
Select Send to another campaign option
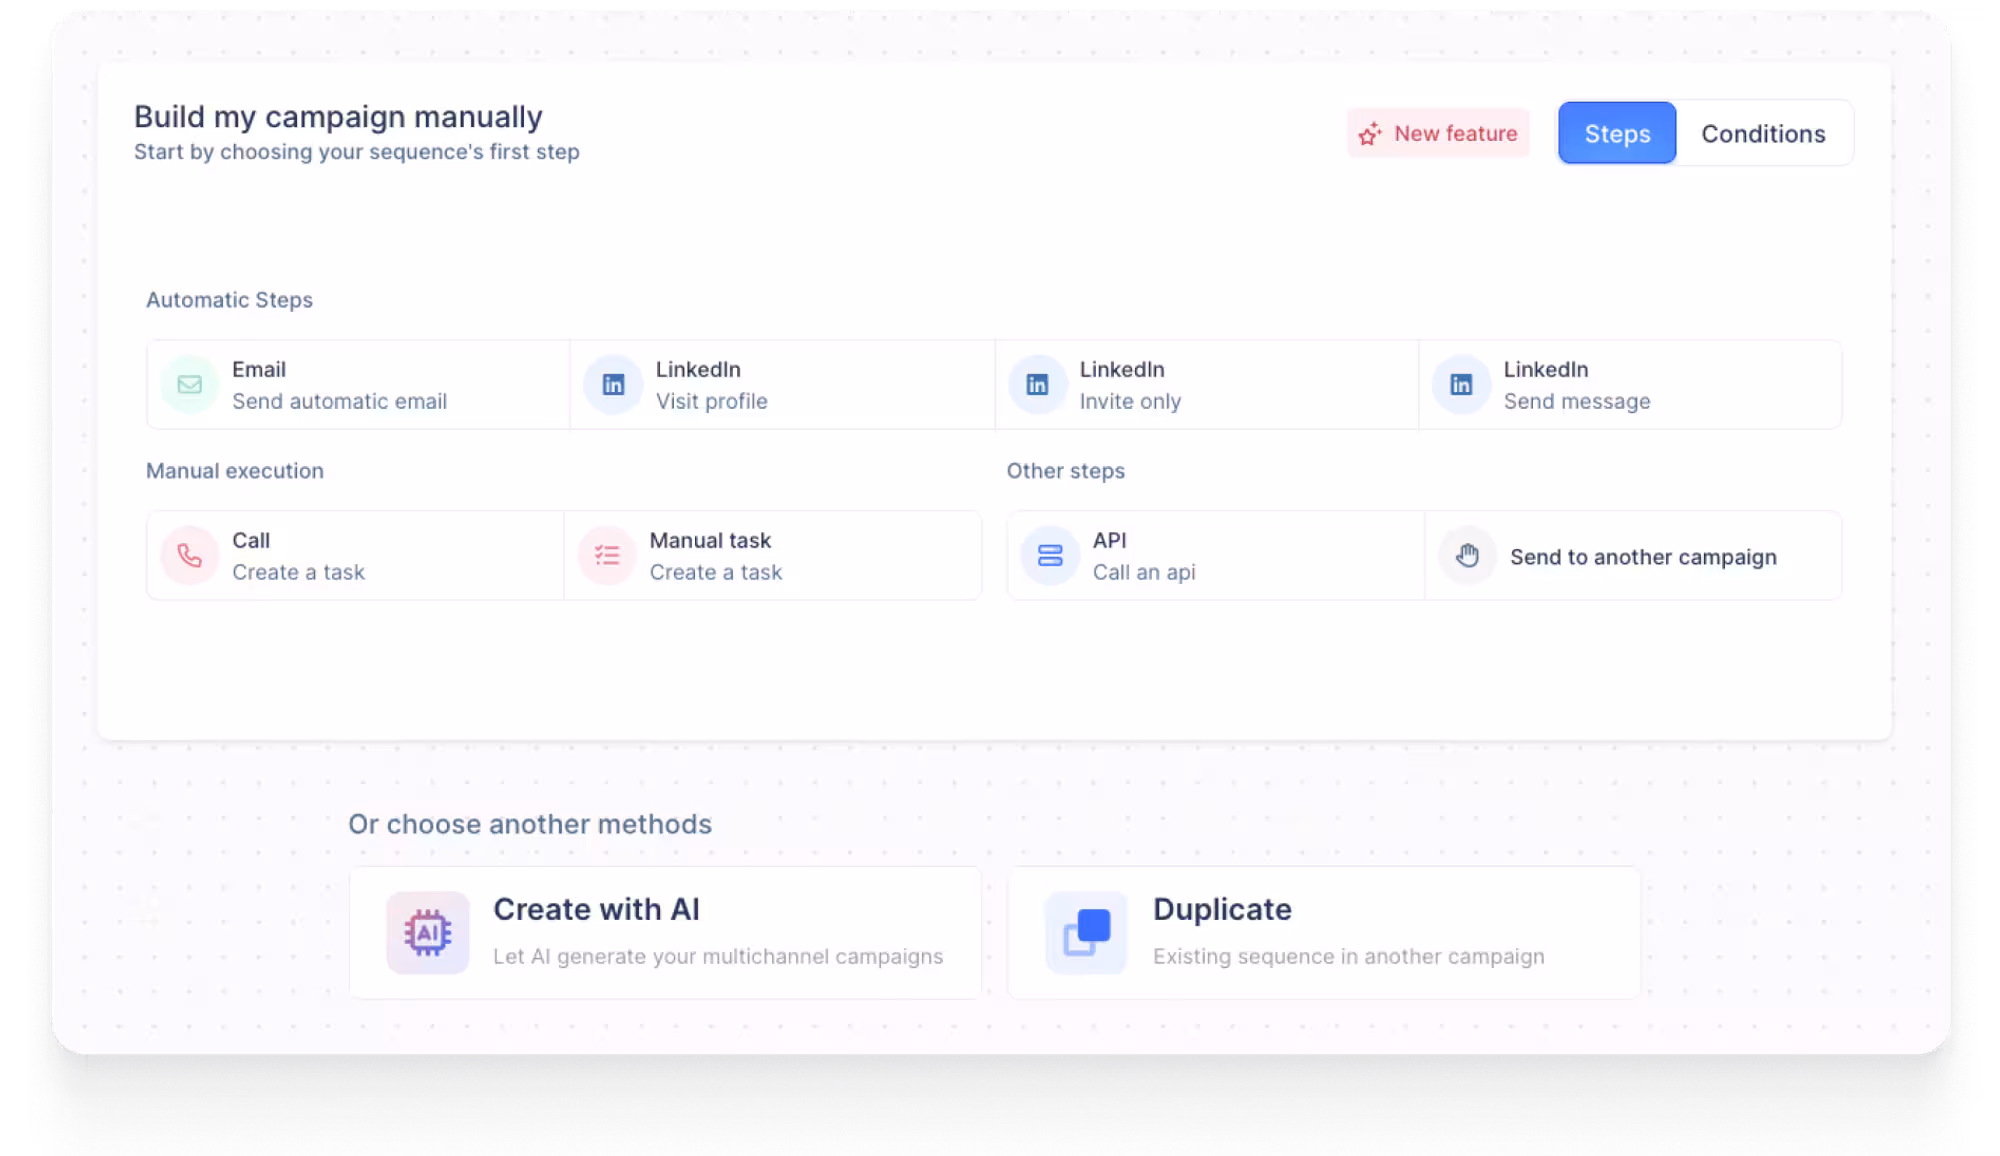pos(1643,557)
